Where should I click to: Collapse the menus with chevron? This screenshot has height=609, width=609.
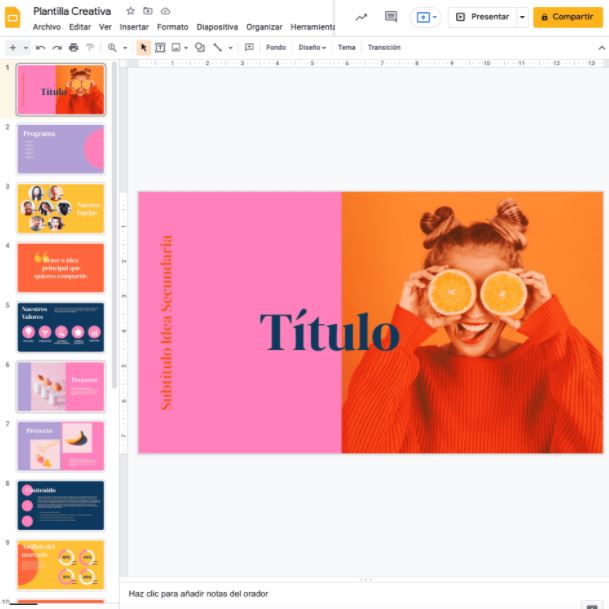coord(602,48)
